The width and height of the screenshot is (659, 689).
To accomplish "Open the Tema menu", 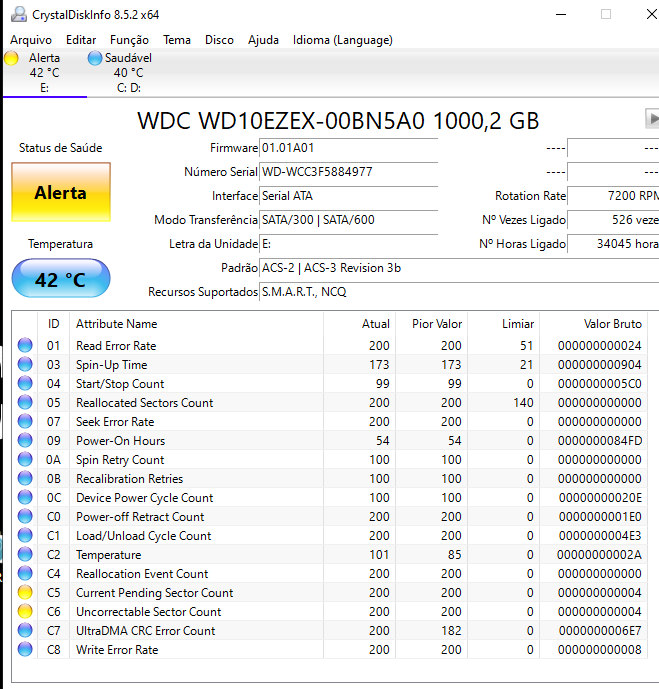I will pos(177,40).
